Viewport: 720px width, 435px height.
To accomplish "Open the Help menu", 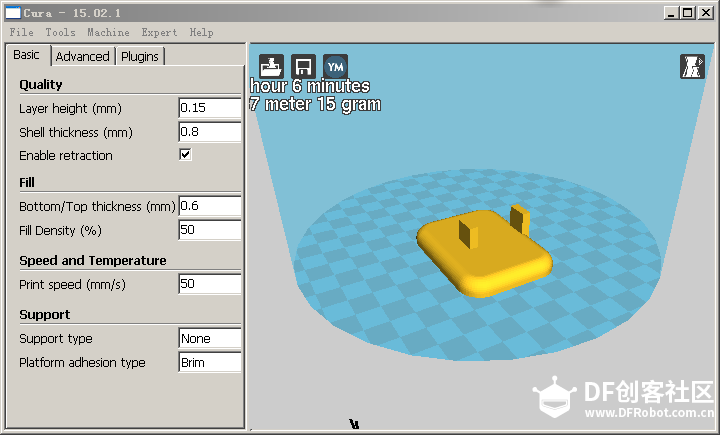I will pos(201,32).
